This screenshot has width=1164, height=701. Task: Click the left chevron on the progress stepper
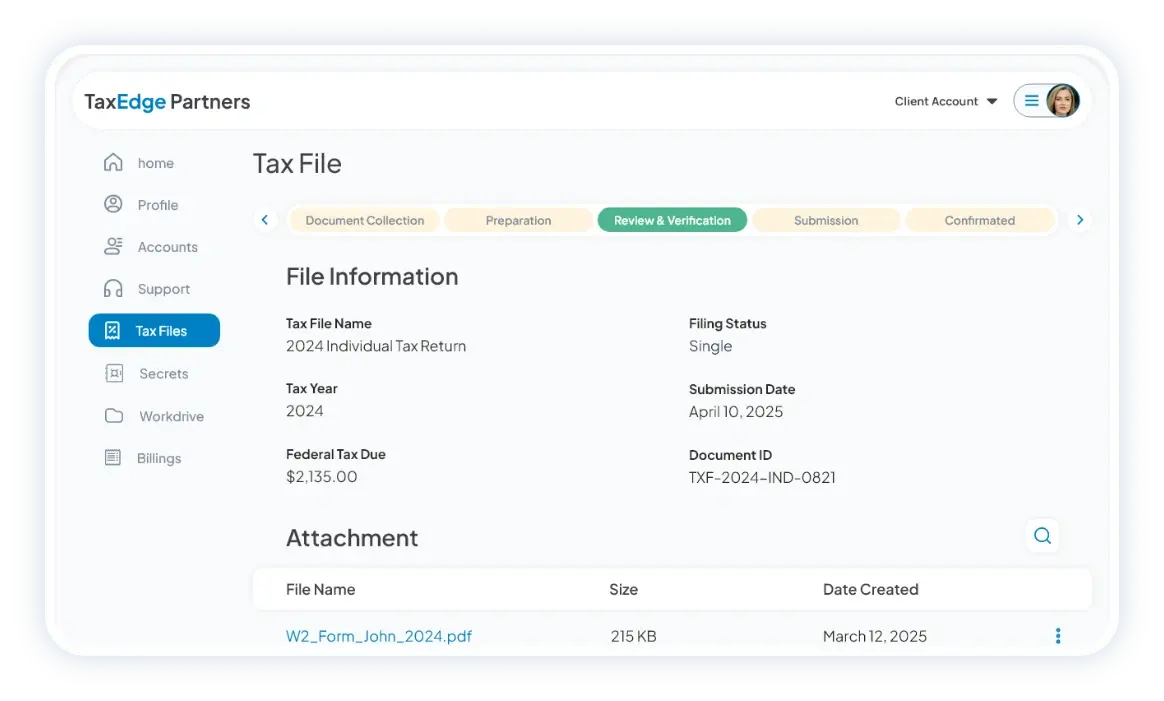(264, 219)
